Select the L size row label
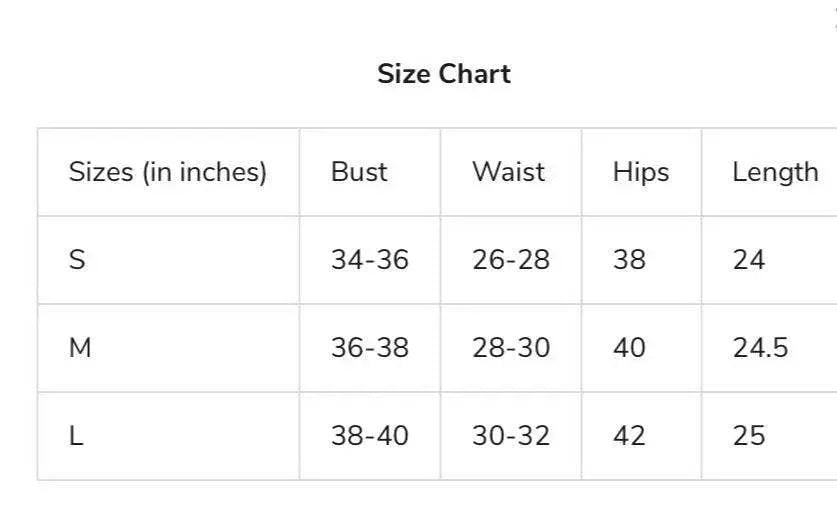 coord(76,436)
